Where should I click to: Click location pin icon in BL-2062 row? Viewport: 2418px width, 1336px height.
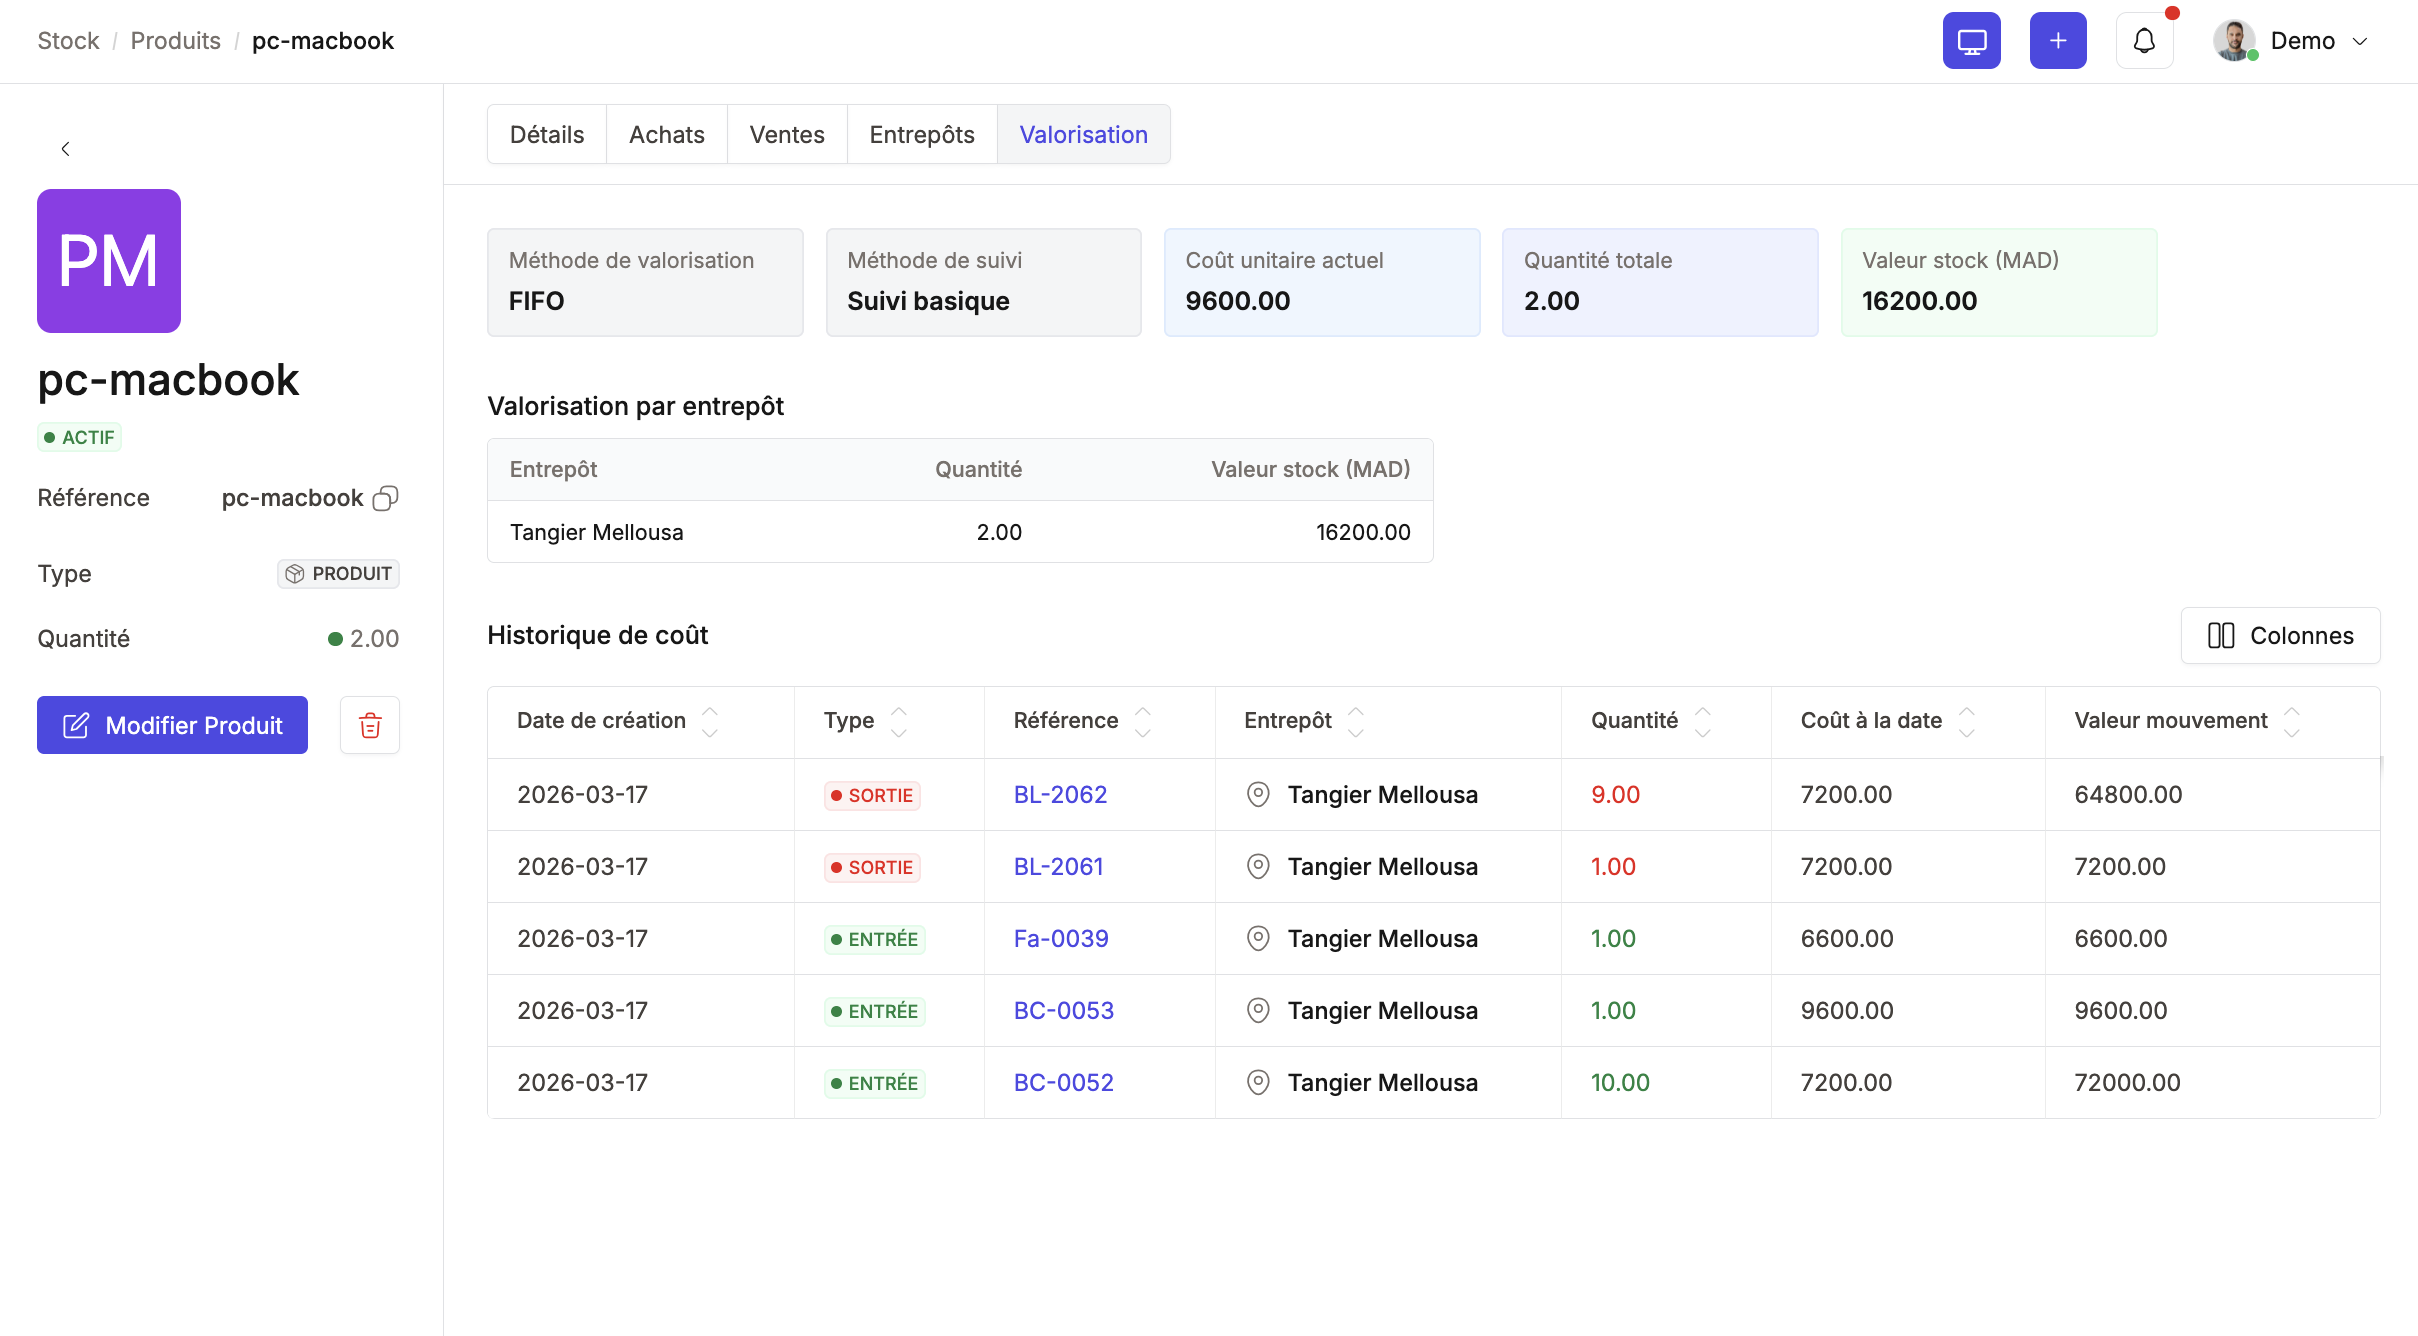pyautogui.click(x=1258, y=795)
